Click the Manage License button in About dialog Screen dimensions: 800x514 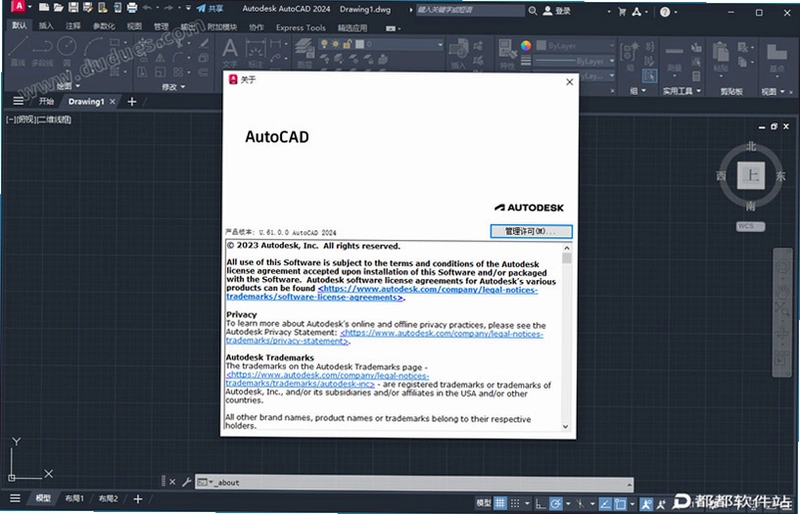pos(531,231)
